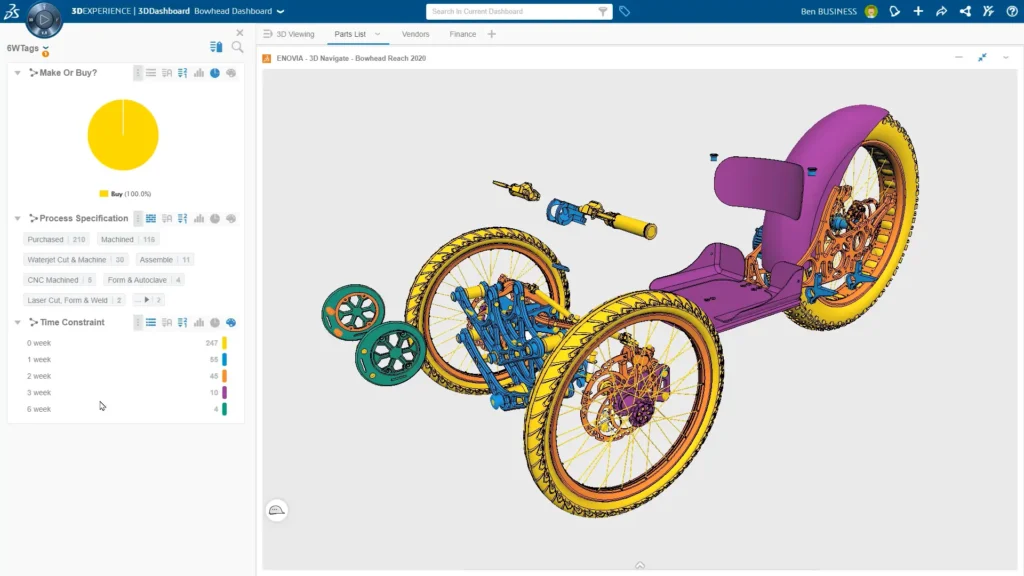Open the Parts List tab dropdown arrow
This screenshot has width=1024, height=576.
[378, 33]
